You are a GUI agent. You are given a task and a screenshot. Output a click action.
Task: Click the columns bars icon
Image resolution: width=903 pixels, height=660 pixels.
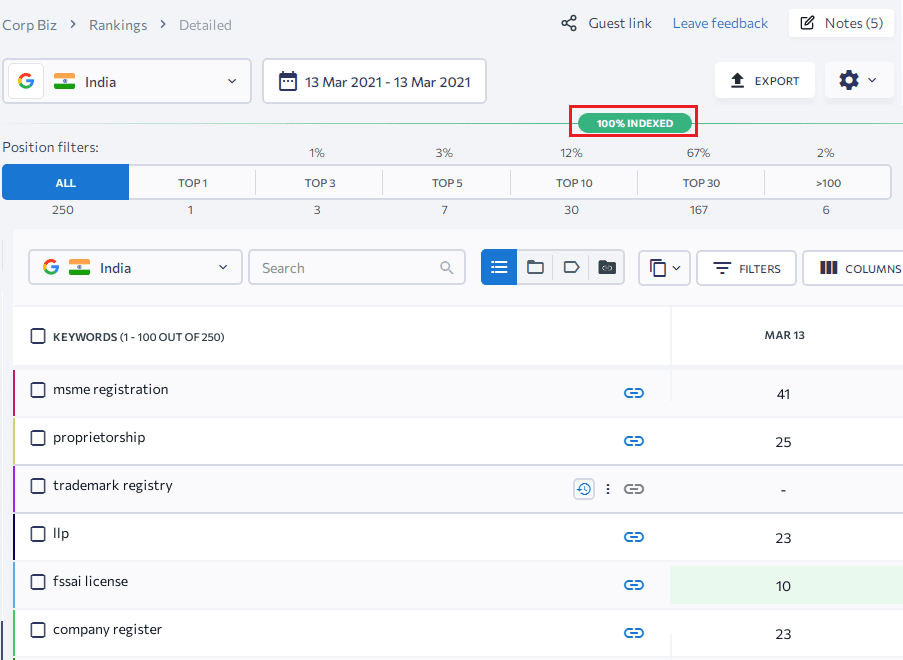pyautogui.click(x=828, y=267)
